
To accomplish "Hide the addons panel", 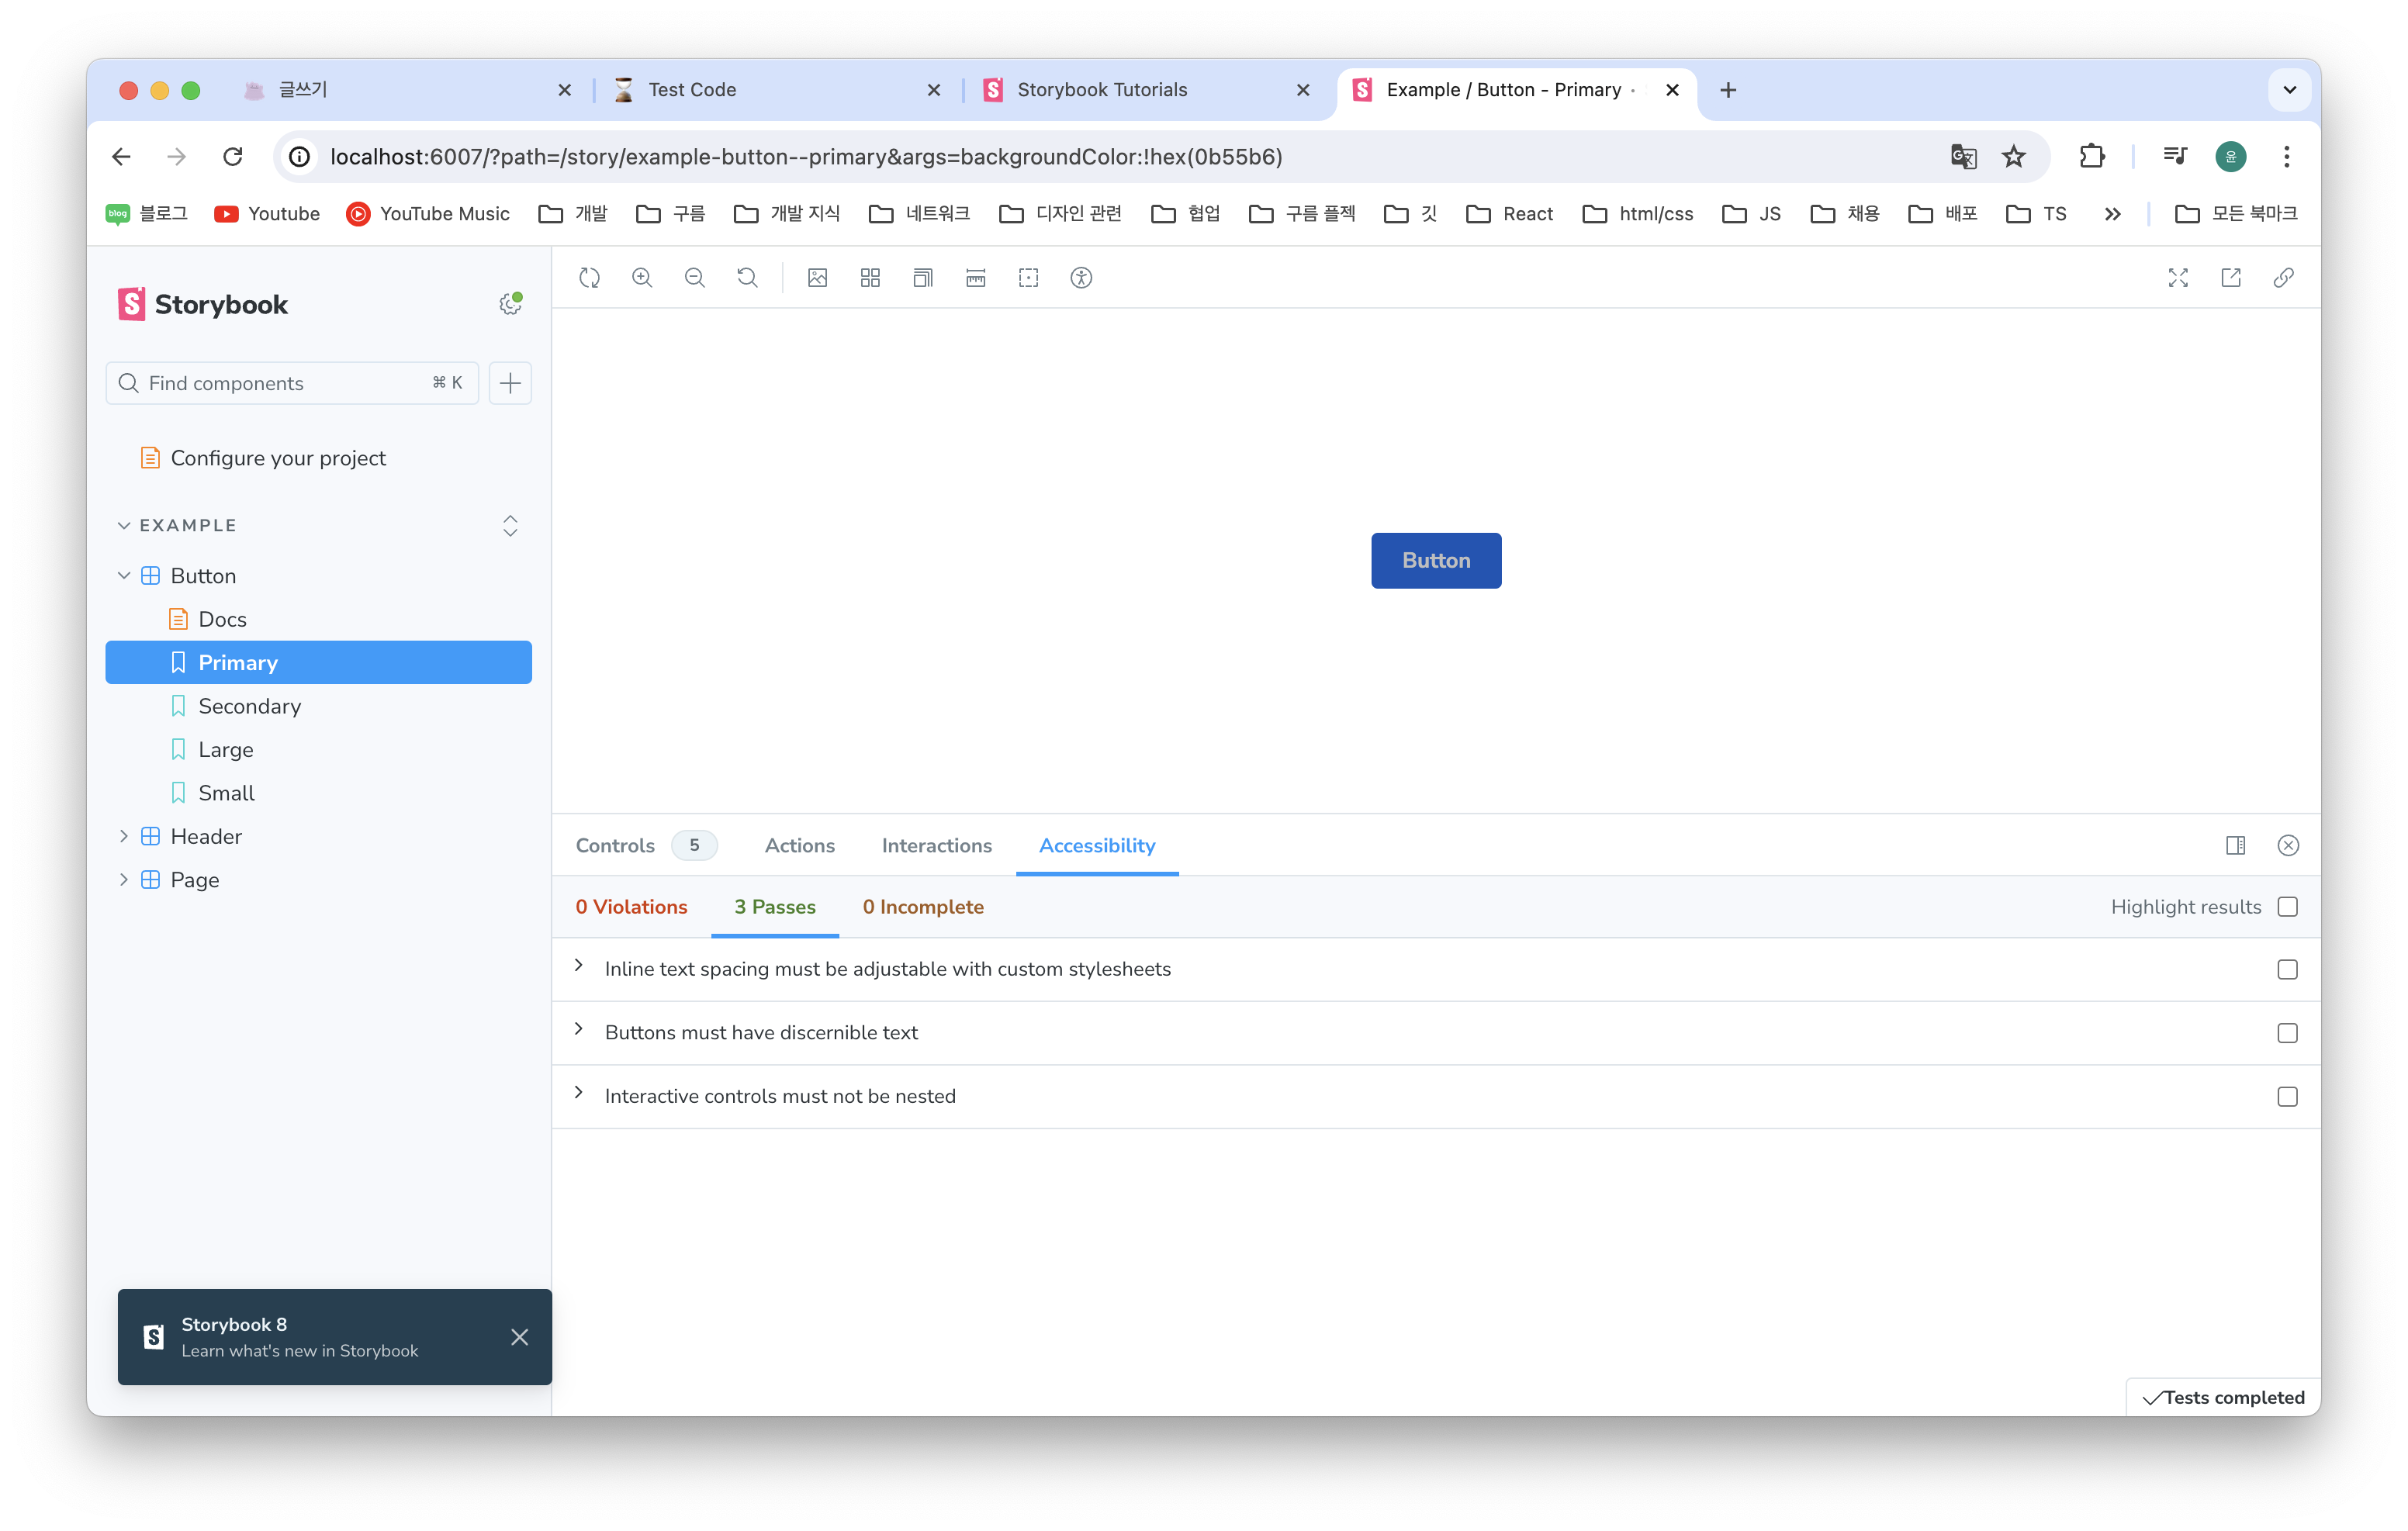I will coord(2288,846).
